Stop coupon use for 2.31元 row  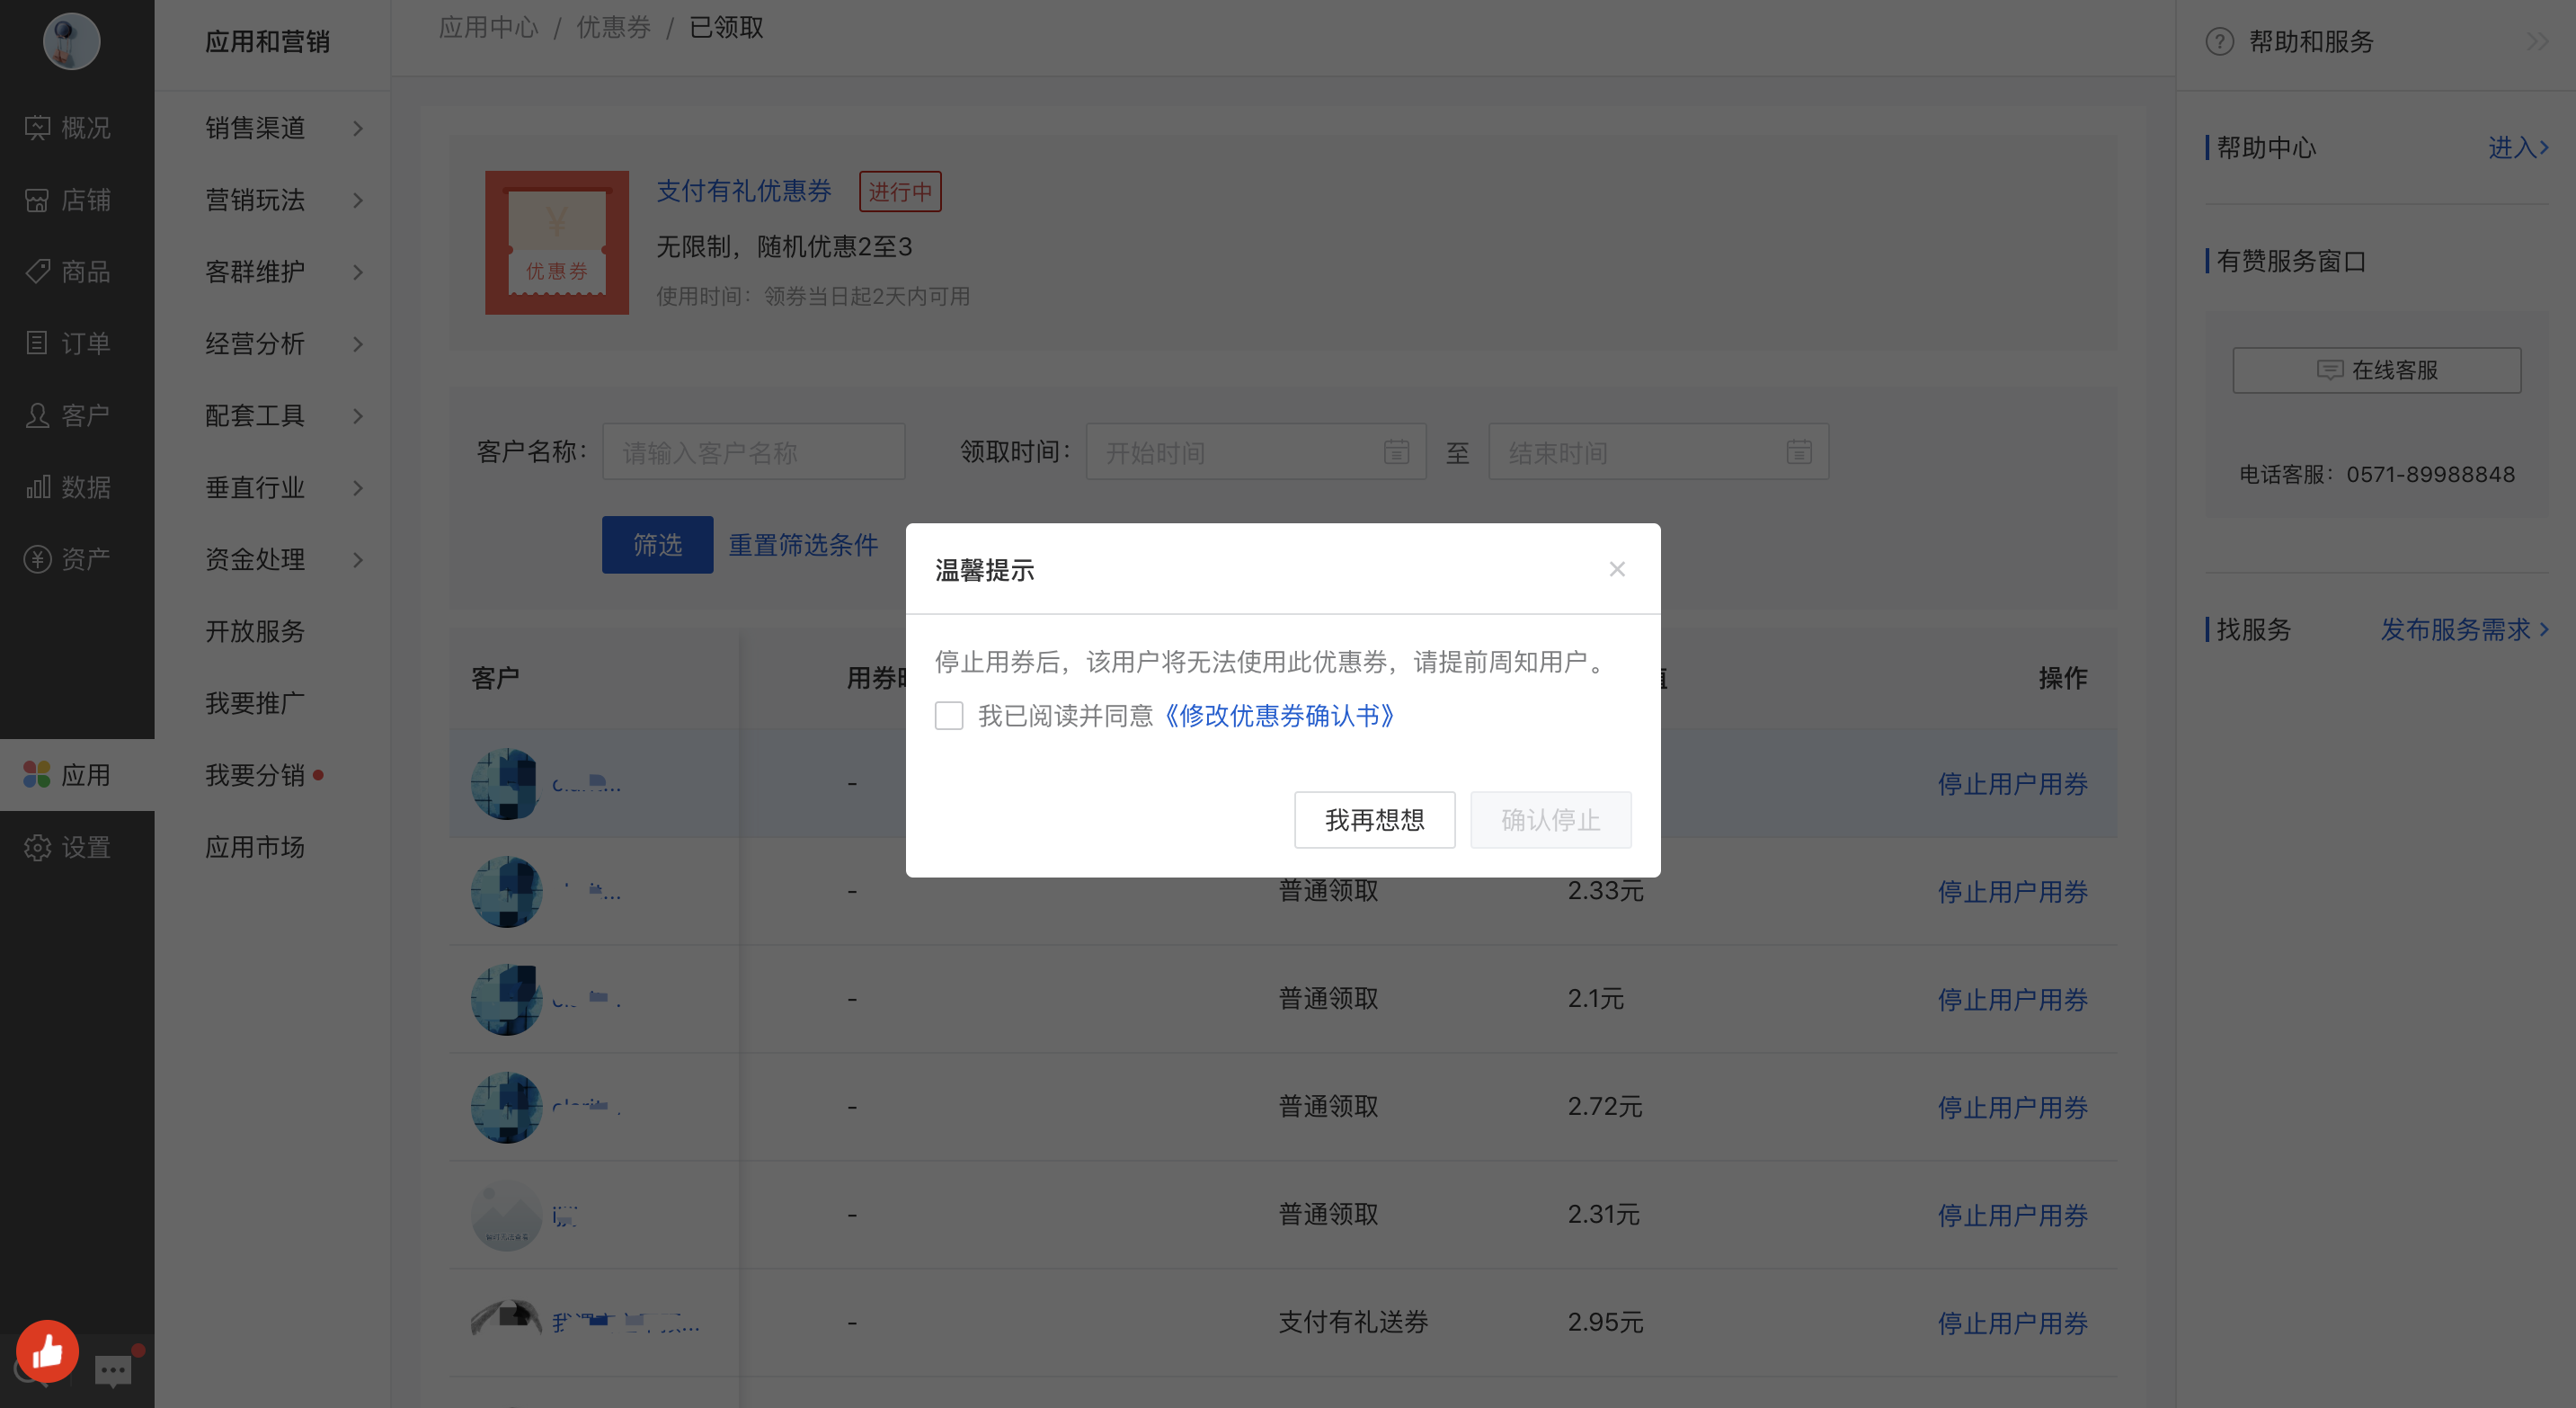pyautogui.click(x=2013, y=1215)
